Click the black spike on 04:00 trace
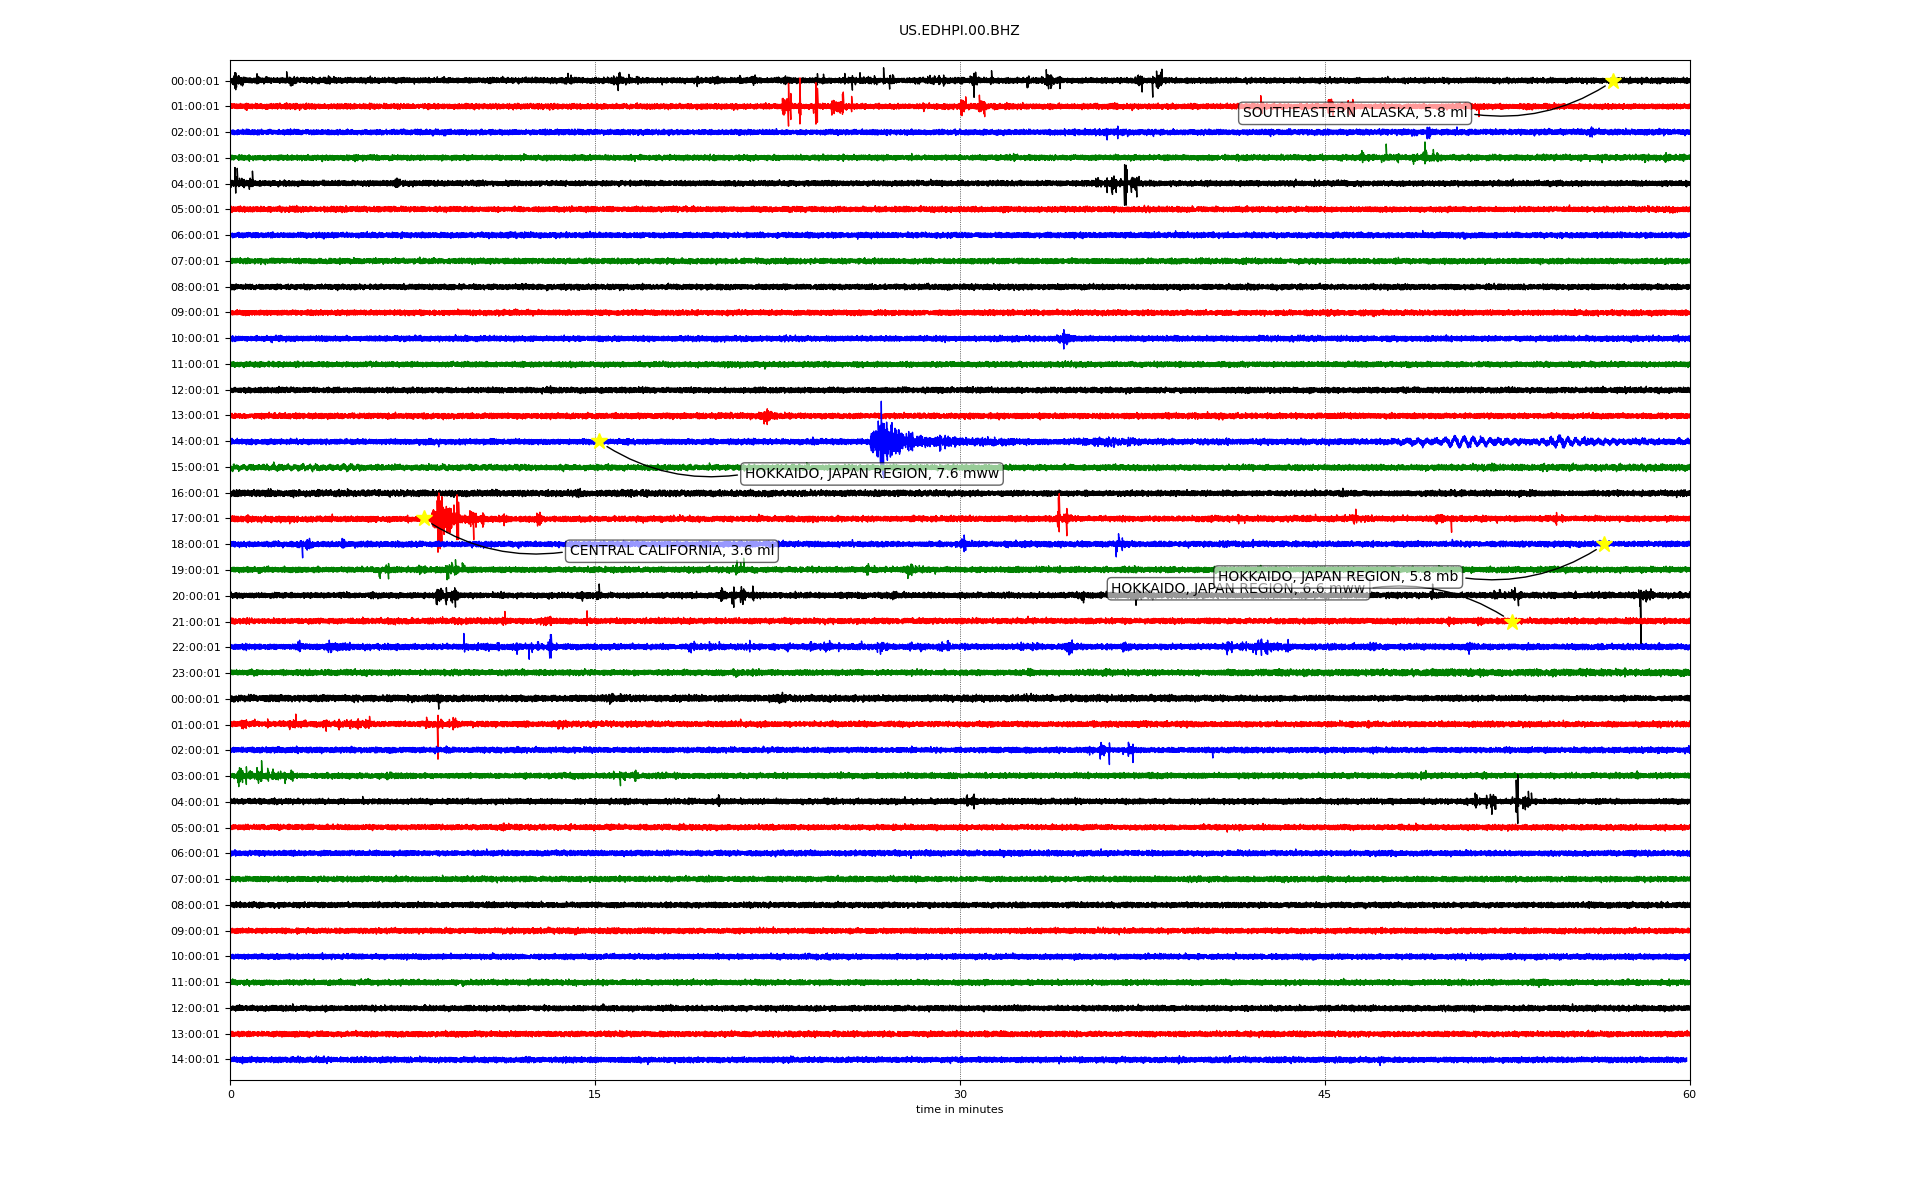 (x=1125, y=184)
